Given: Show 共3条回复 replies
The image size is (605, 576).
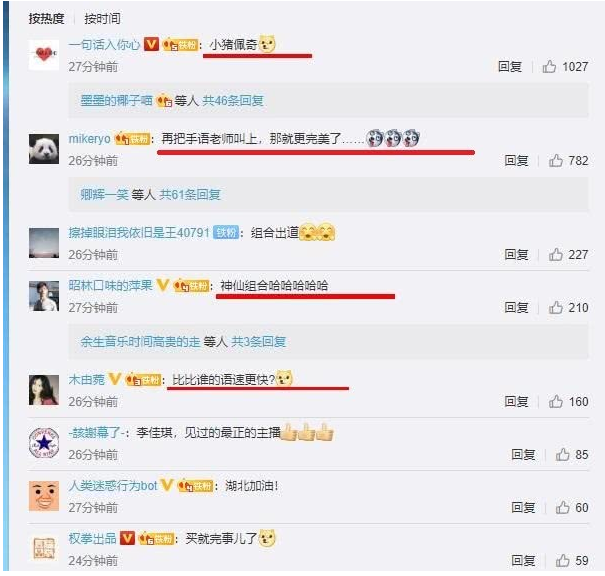Looking at the screenshot, I should tap(259, 341).
